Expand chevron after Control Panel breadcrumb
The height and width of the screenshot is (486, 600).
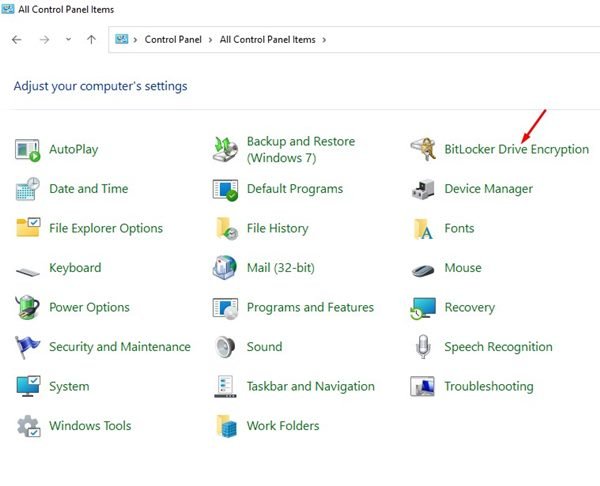pos(210,40)
